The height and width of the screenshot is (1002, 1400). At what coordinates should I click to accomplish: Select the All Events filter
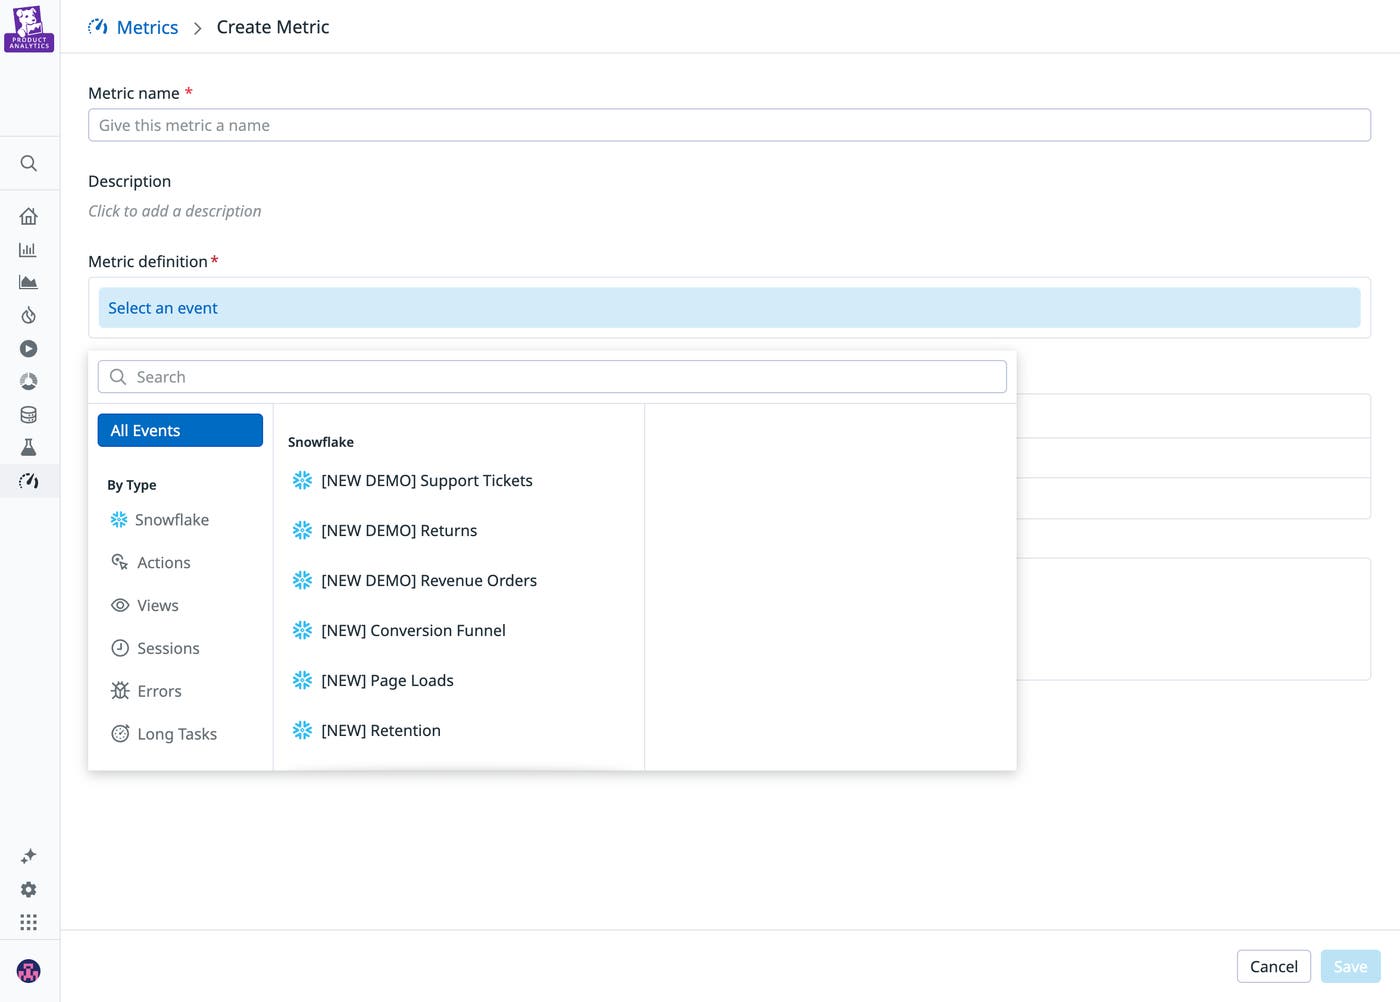(x=180, y=430)
